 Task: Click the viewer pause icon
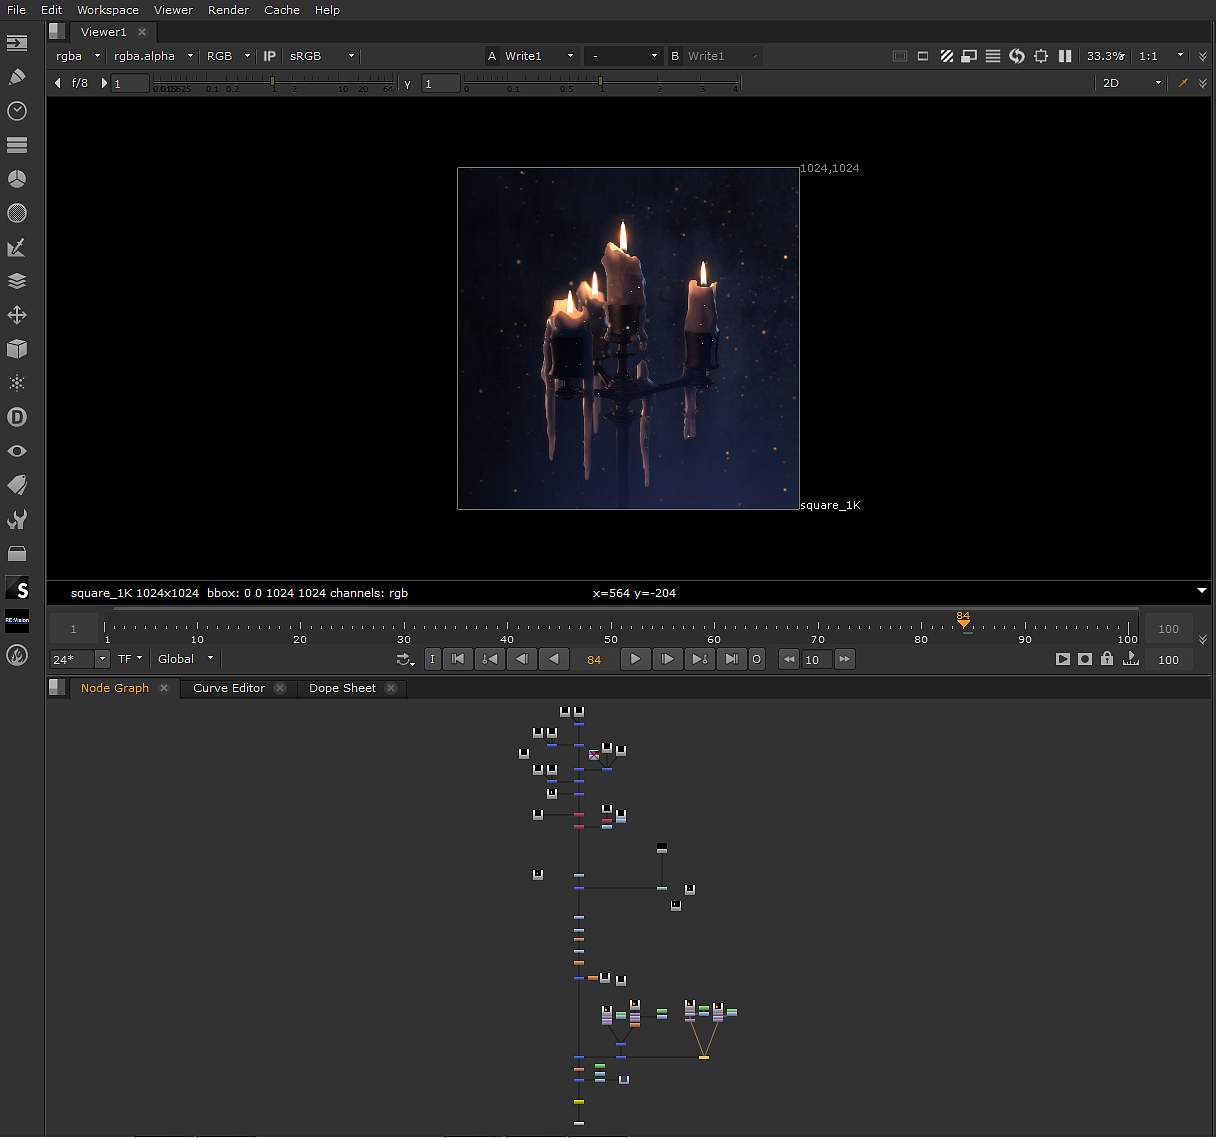(1065, 56)
